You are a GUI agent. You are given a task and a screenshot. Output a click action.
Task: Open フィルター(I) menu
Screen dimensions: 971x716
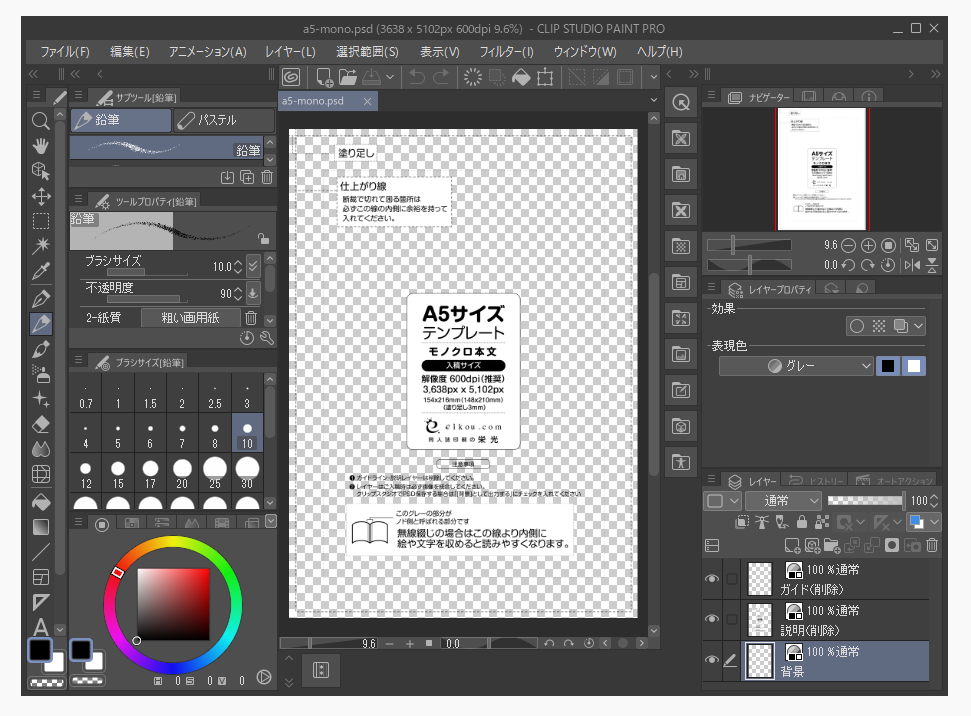506,51
